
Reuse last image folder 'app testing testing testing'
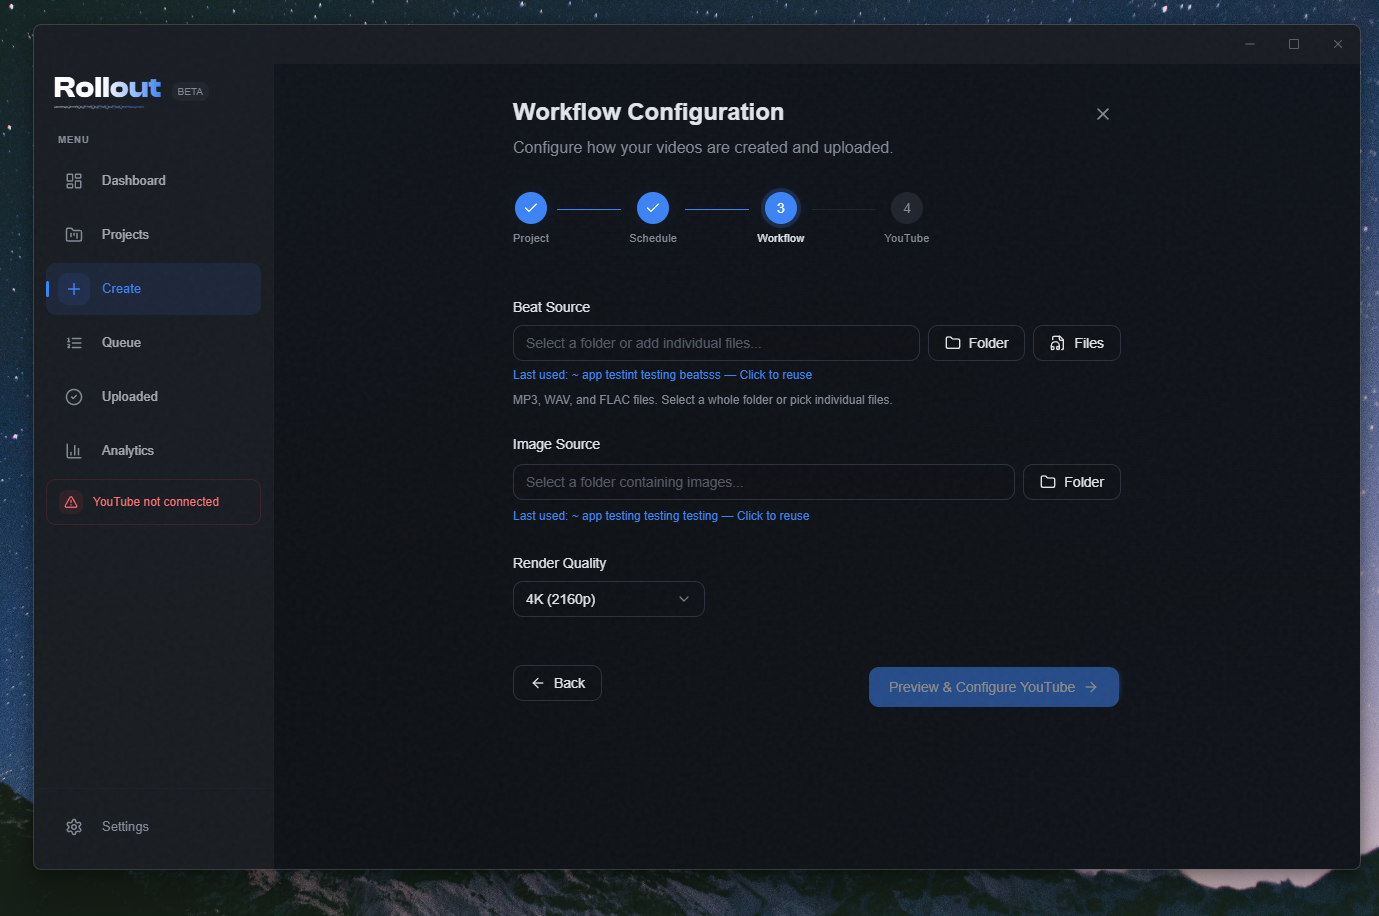click(x=661, y=516)
